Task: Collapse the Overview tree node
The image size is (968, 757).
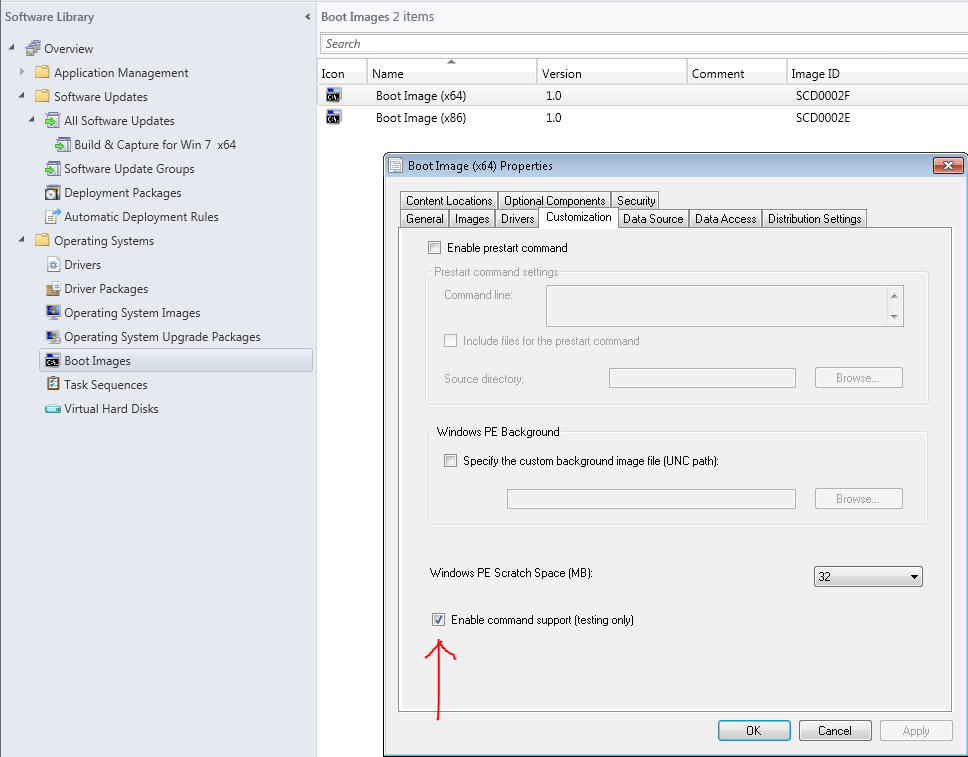Action: coord(11,47)
